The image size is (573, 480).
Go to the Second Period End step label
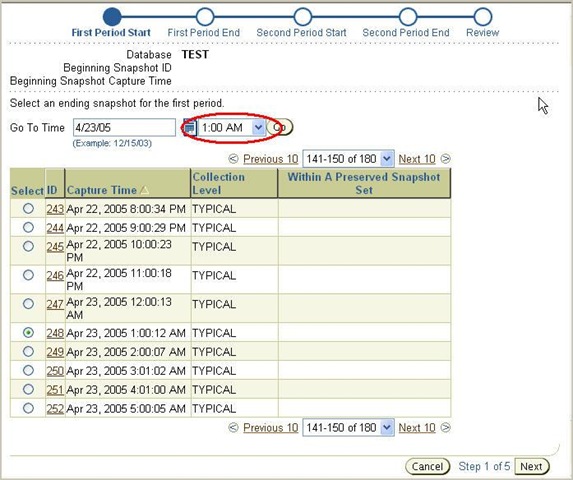click(406, 33)
